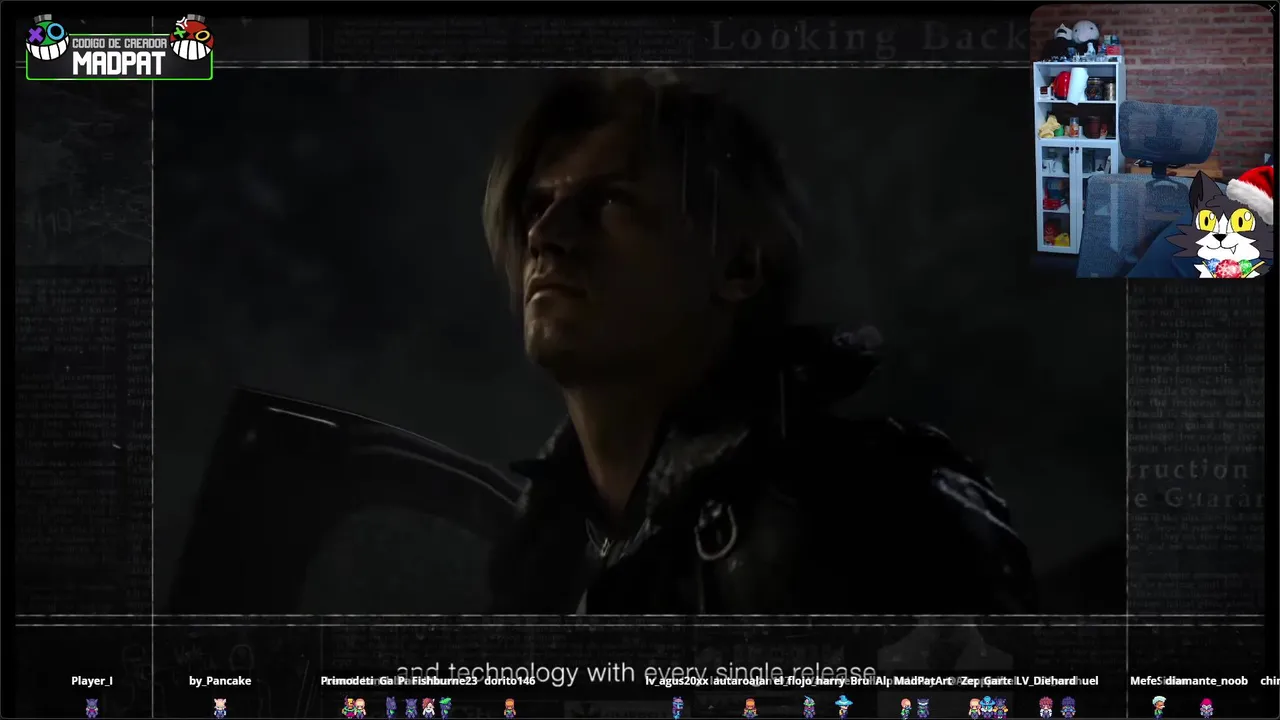Click the by_Pancake name label
The height and width of the screenshot is (720, 1280).
tap(220, 681)
